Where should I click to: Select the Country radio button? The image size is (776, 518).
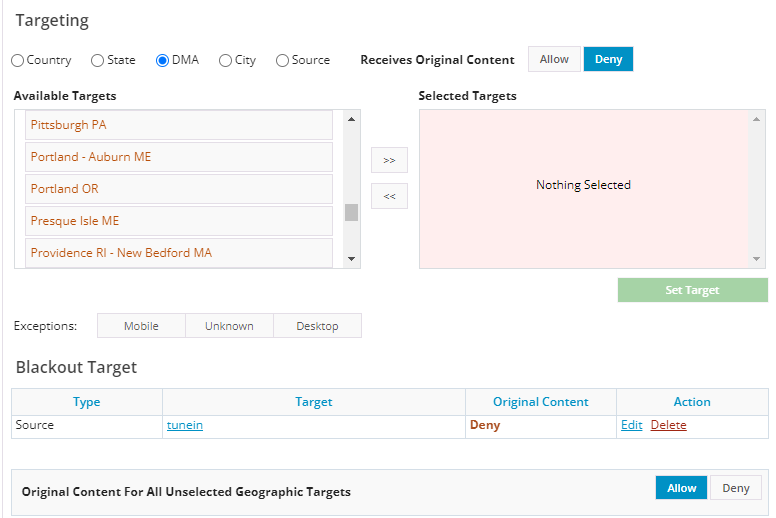18,60
